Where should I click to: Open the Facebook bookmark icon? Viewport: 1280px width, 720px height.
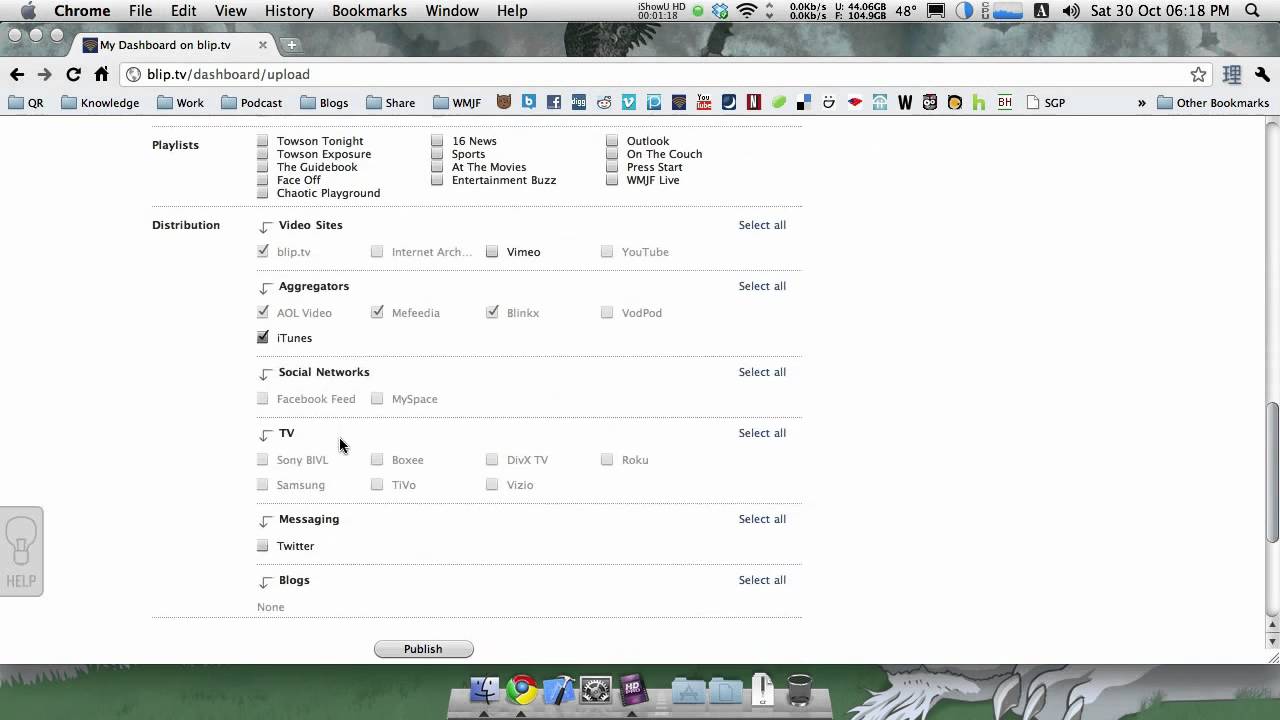553,102
